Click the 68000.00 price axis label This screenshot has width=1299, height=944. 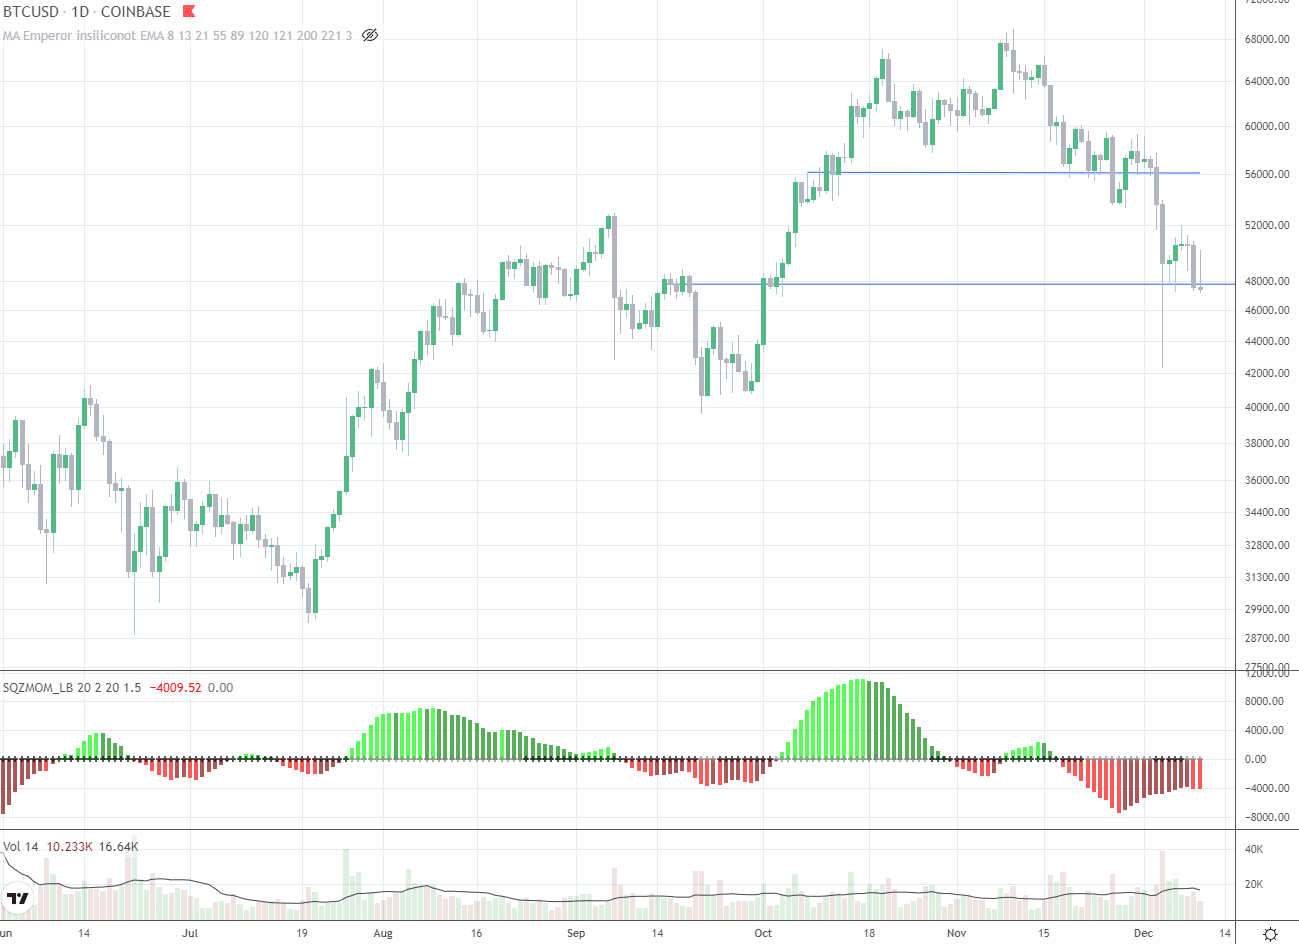click(1267, 40)
